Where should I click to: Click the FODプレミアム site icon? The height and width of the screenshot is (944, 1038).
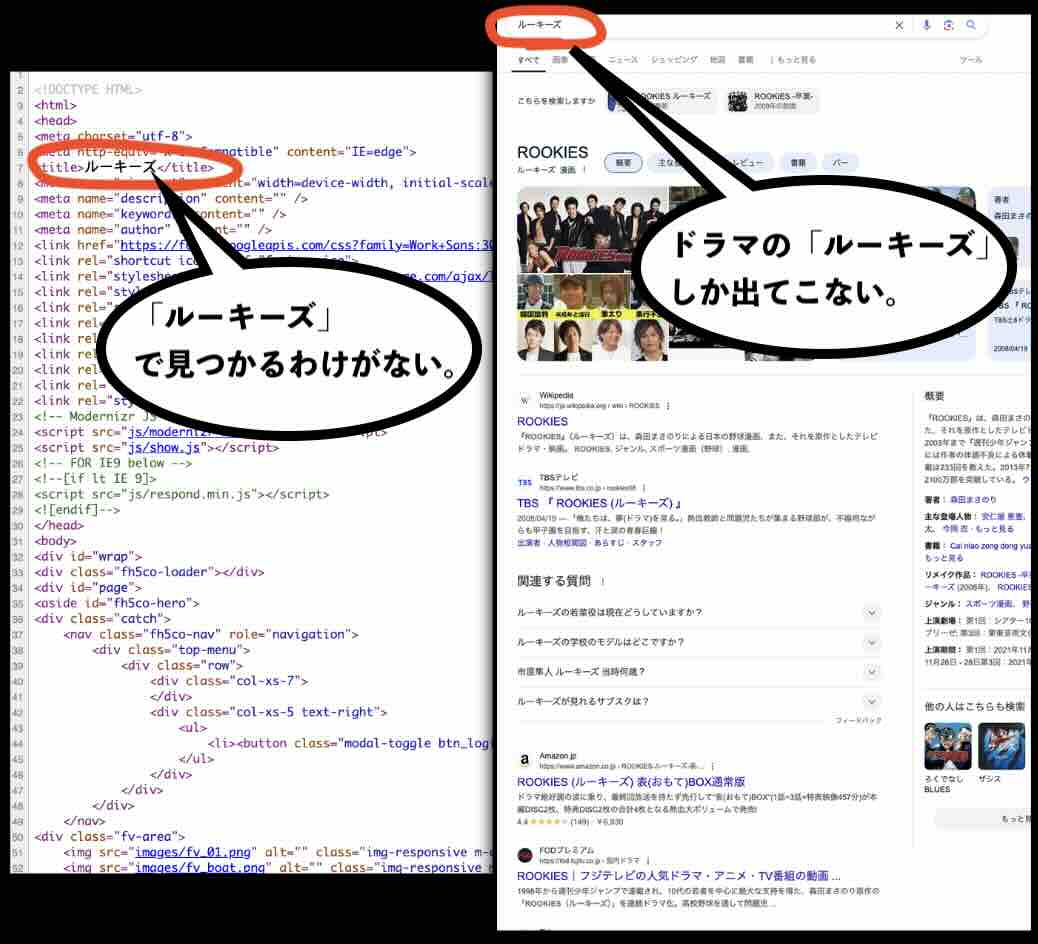click(525, 854)
